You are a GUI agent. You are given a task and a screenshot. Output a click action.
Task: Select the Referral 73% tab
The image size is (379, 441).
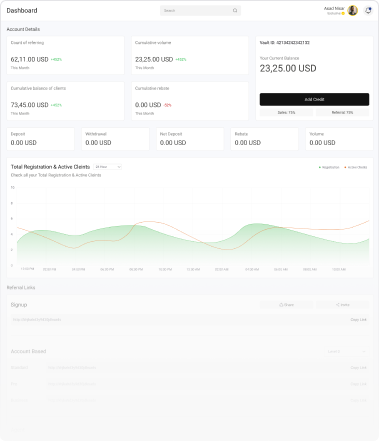(x=342, y=113)
